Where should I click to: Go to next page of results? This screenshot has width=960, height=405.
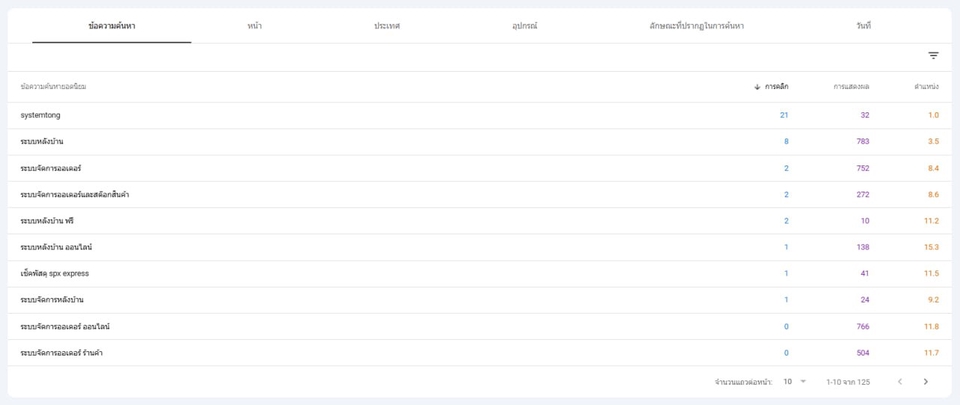(x=925, y=382)
